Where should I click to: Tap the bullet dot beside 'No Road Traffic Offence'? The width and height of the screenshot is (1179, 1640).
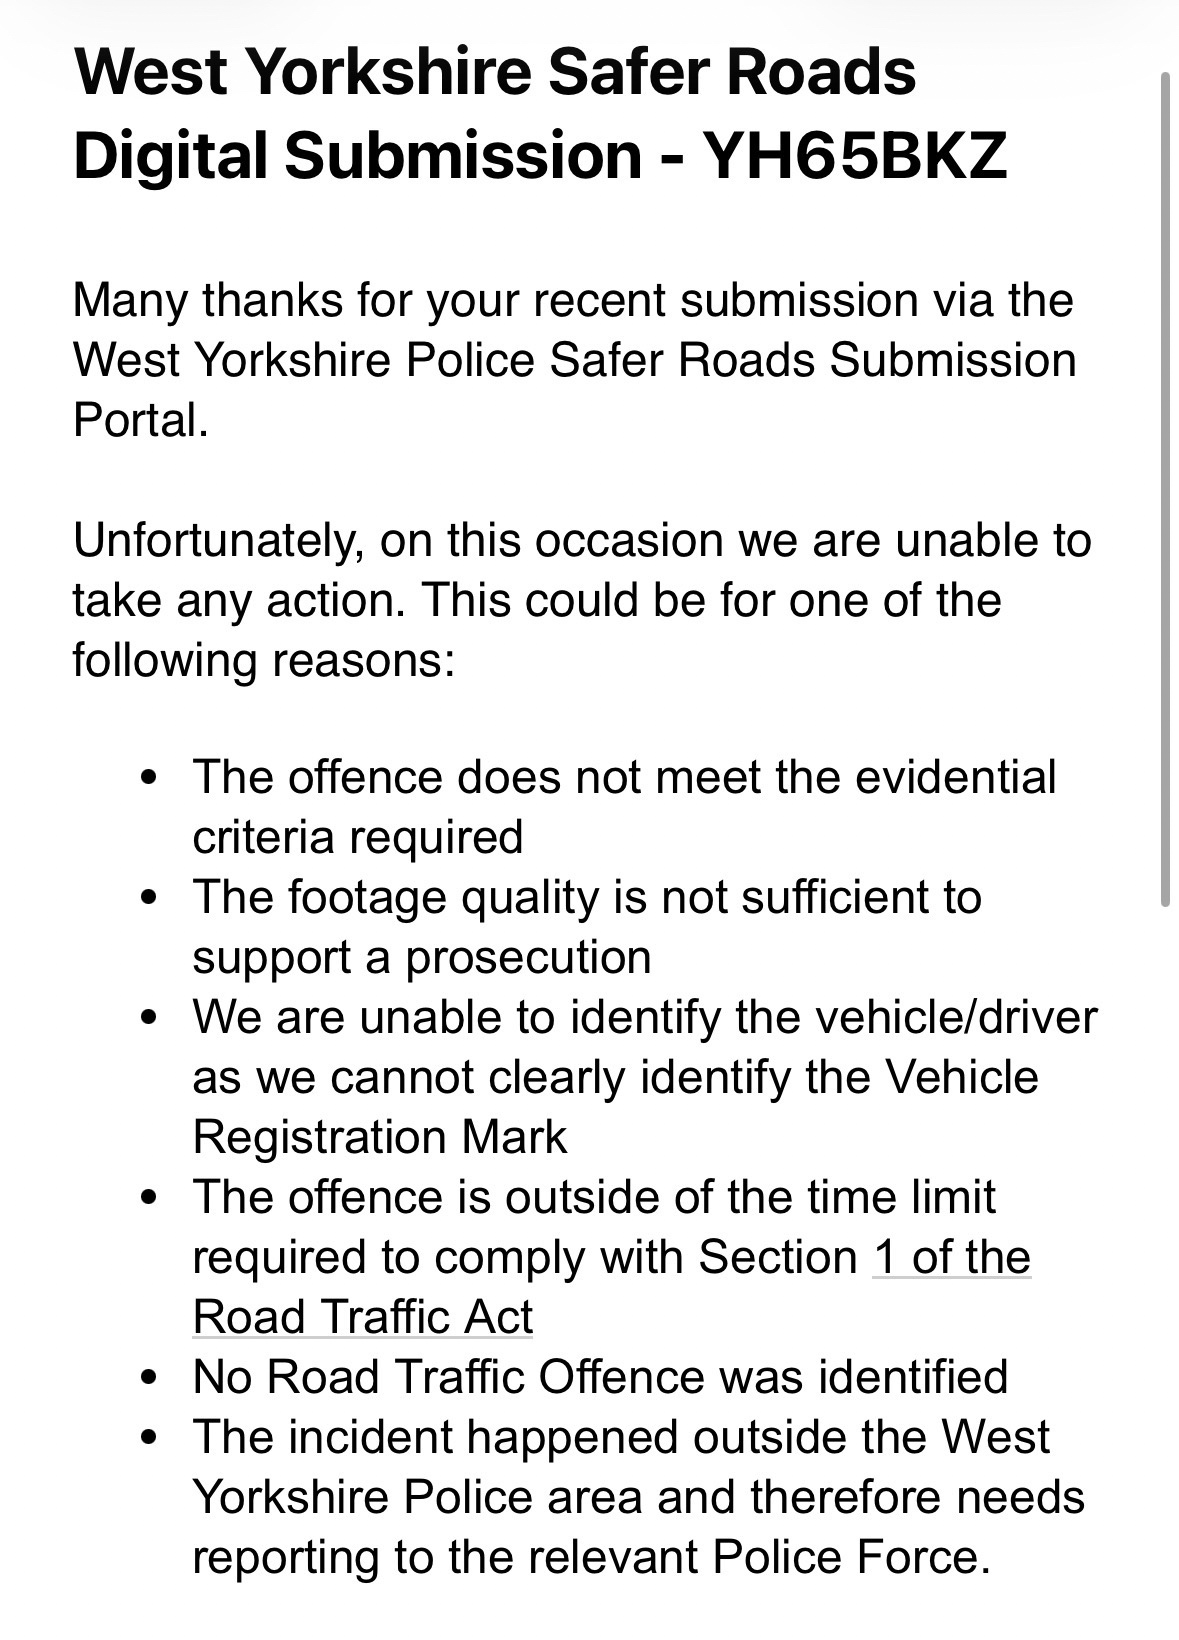[150, 1377]
